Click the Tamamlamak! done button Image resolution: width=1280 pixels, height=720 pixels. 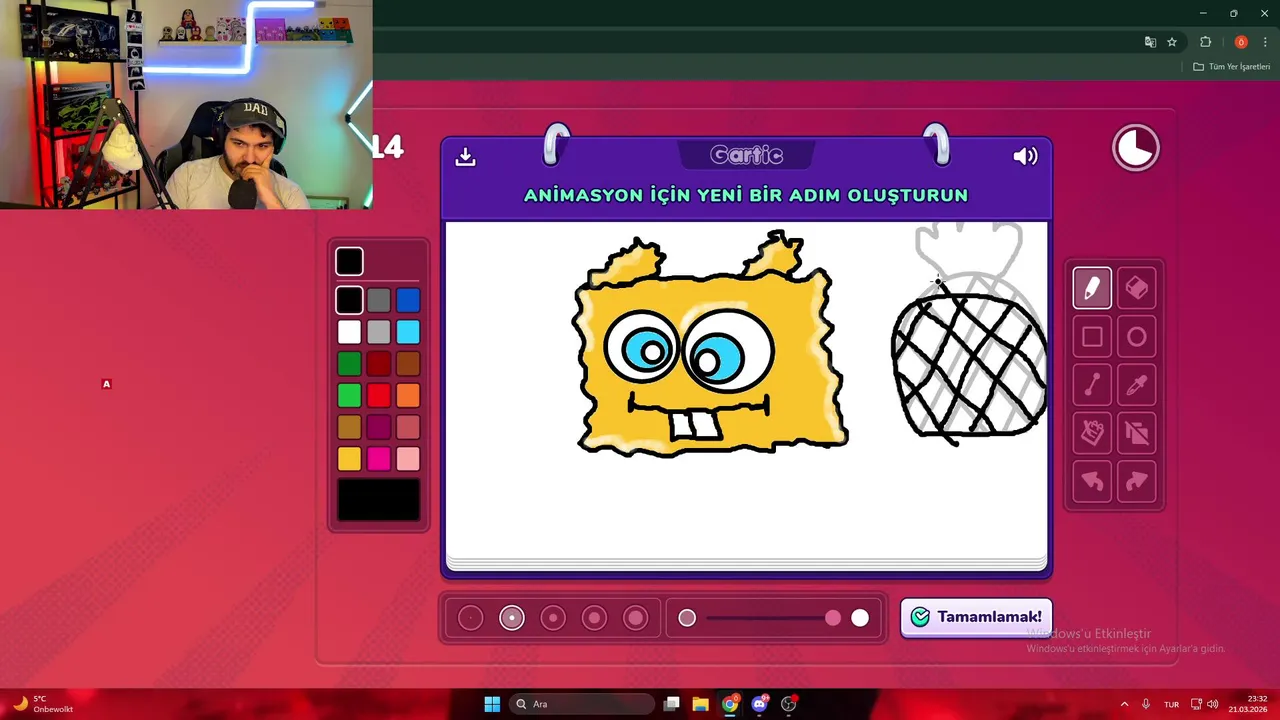[976, 617]
